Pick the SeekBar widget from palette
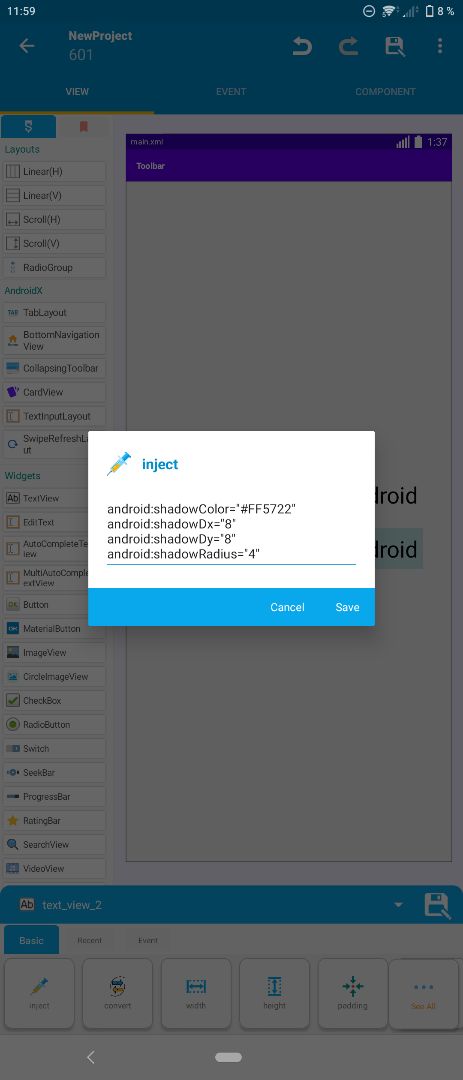The image size is (463, 1080). (54, 773)
